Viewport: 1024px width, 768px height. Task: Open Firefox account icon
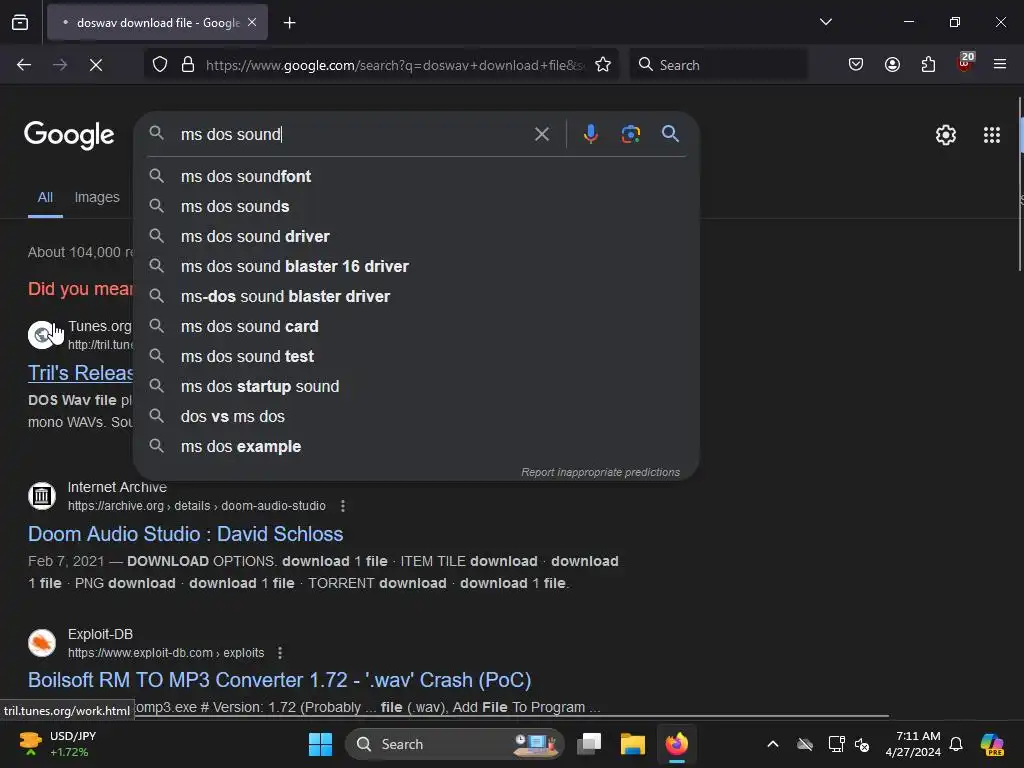point(892,65)
